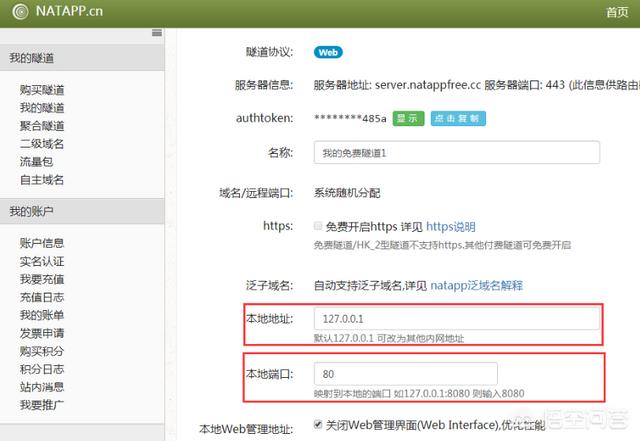The image size is (640, 441).
Task: Open 站内消息 in the sidebar
Action: 42,387
